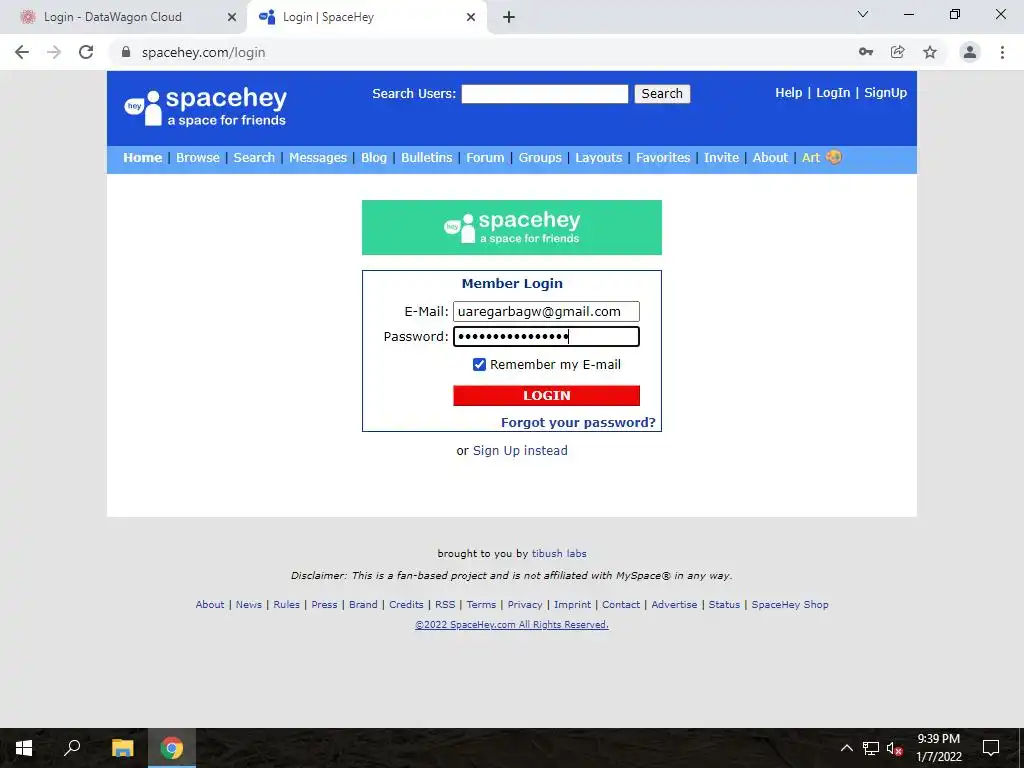Open Art in navigation bar
This screenshot has width=1024, height=768.
(x=810, y=157)
